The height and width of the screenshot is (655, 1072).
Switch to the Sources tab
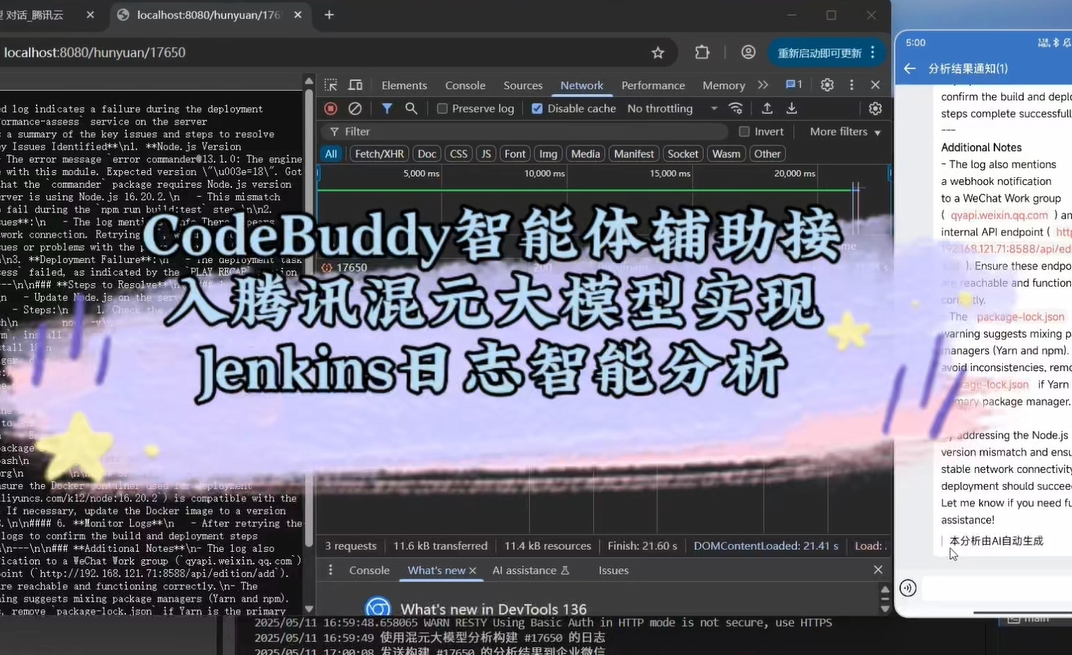pyautogui.click(x=523, y=85)
